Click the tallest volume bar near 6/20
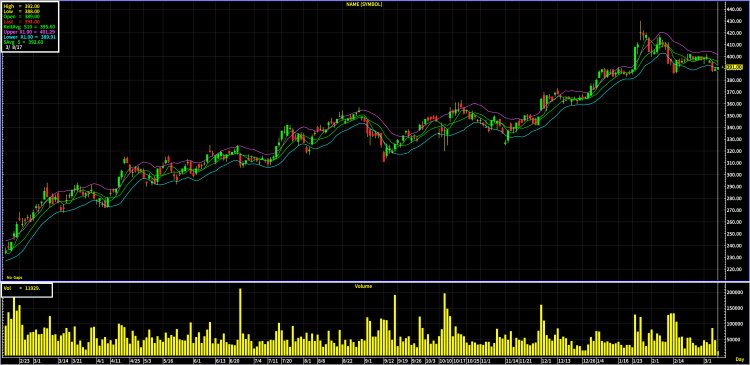This screenshot has width=750, height=365. (240, 322)
